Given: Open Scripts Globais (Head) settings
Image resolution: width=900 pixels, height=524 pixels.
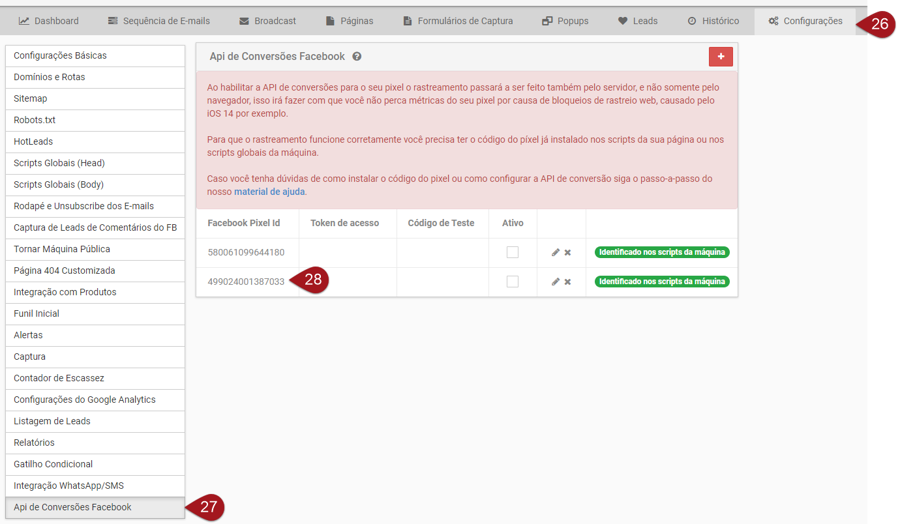Looking at the screenshot, I should tap(95, 163).
